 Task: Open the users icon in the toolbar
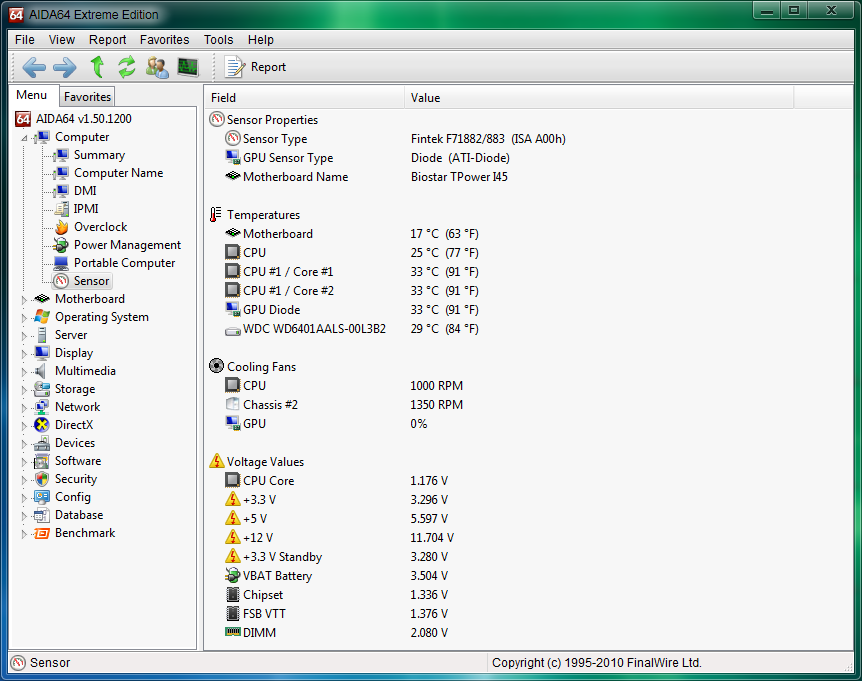click(x=157, y=67)
